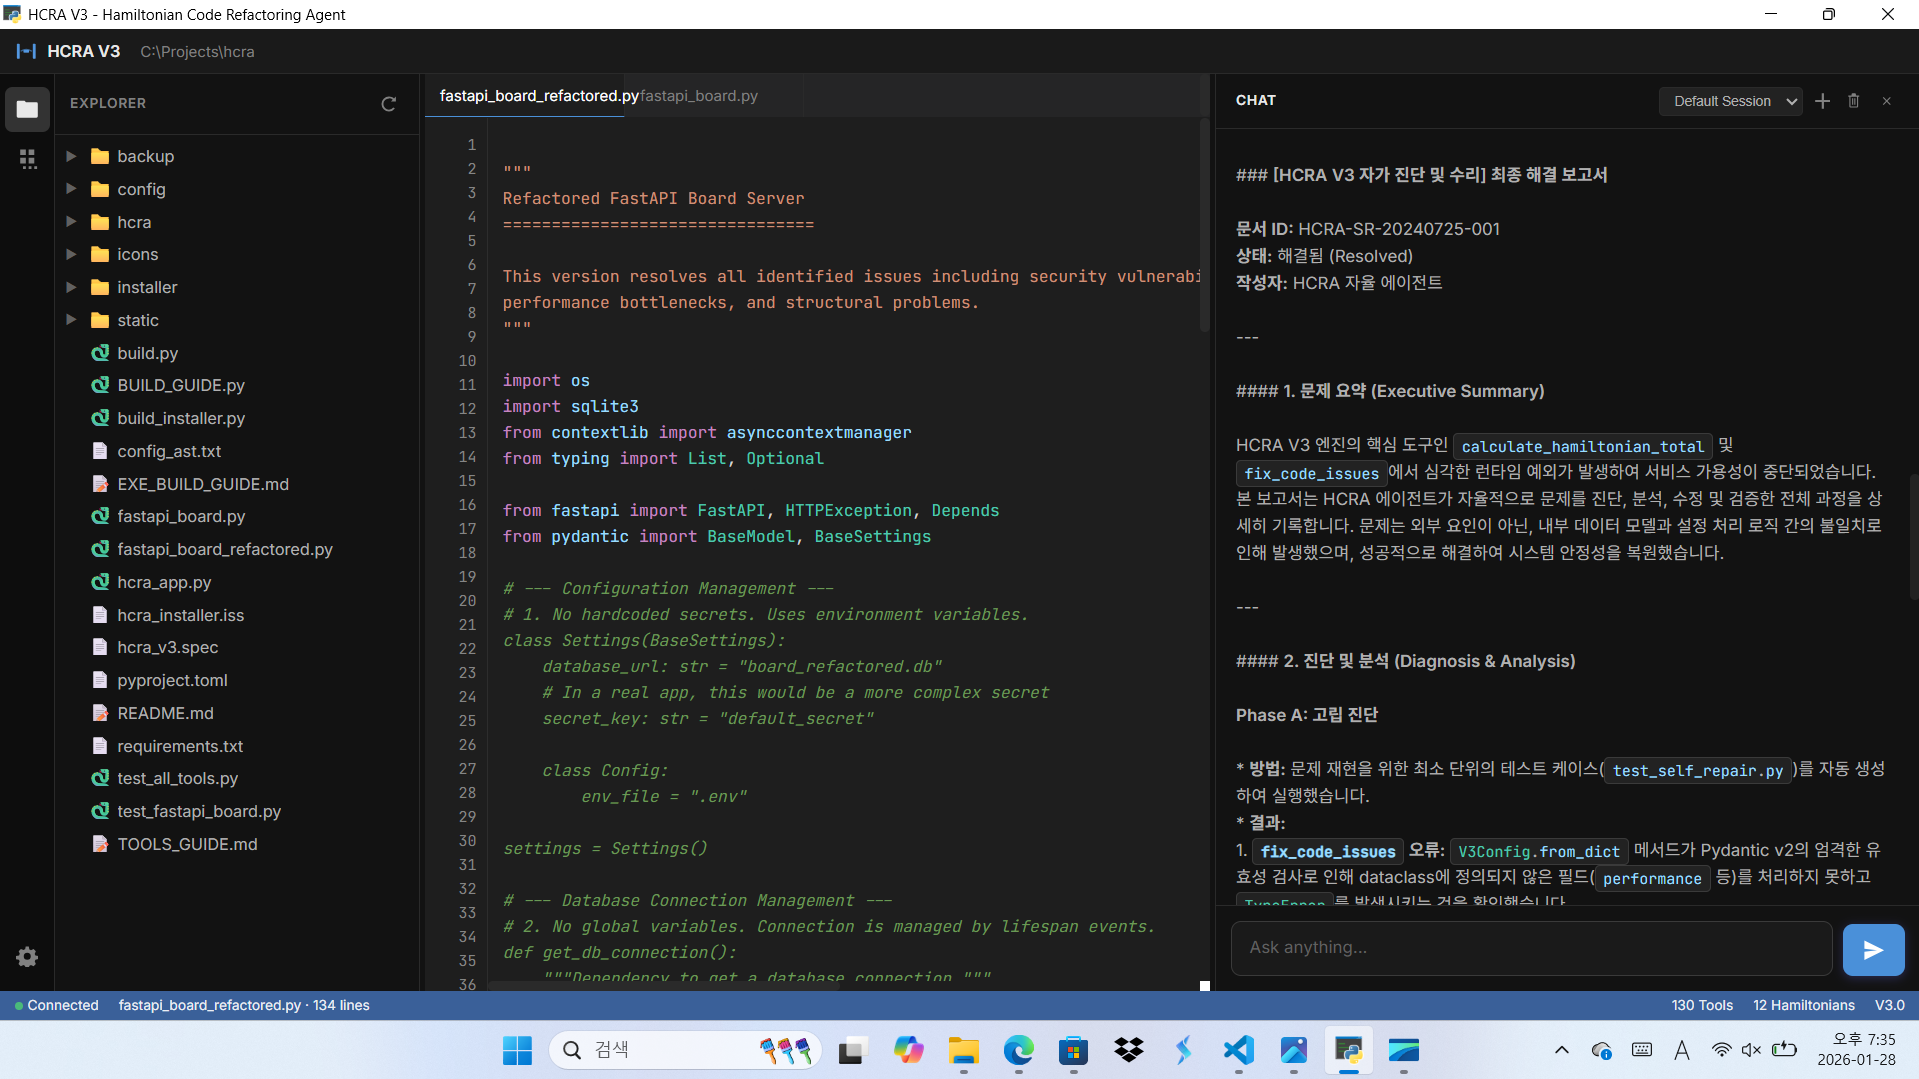Click 12 Hamiltonians in the status bar

pyautogui.click(x=1803, y=1005)
